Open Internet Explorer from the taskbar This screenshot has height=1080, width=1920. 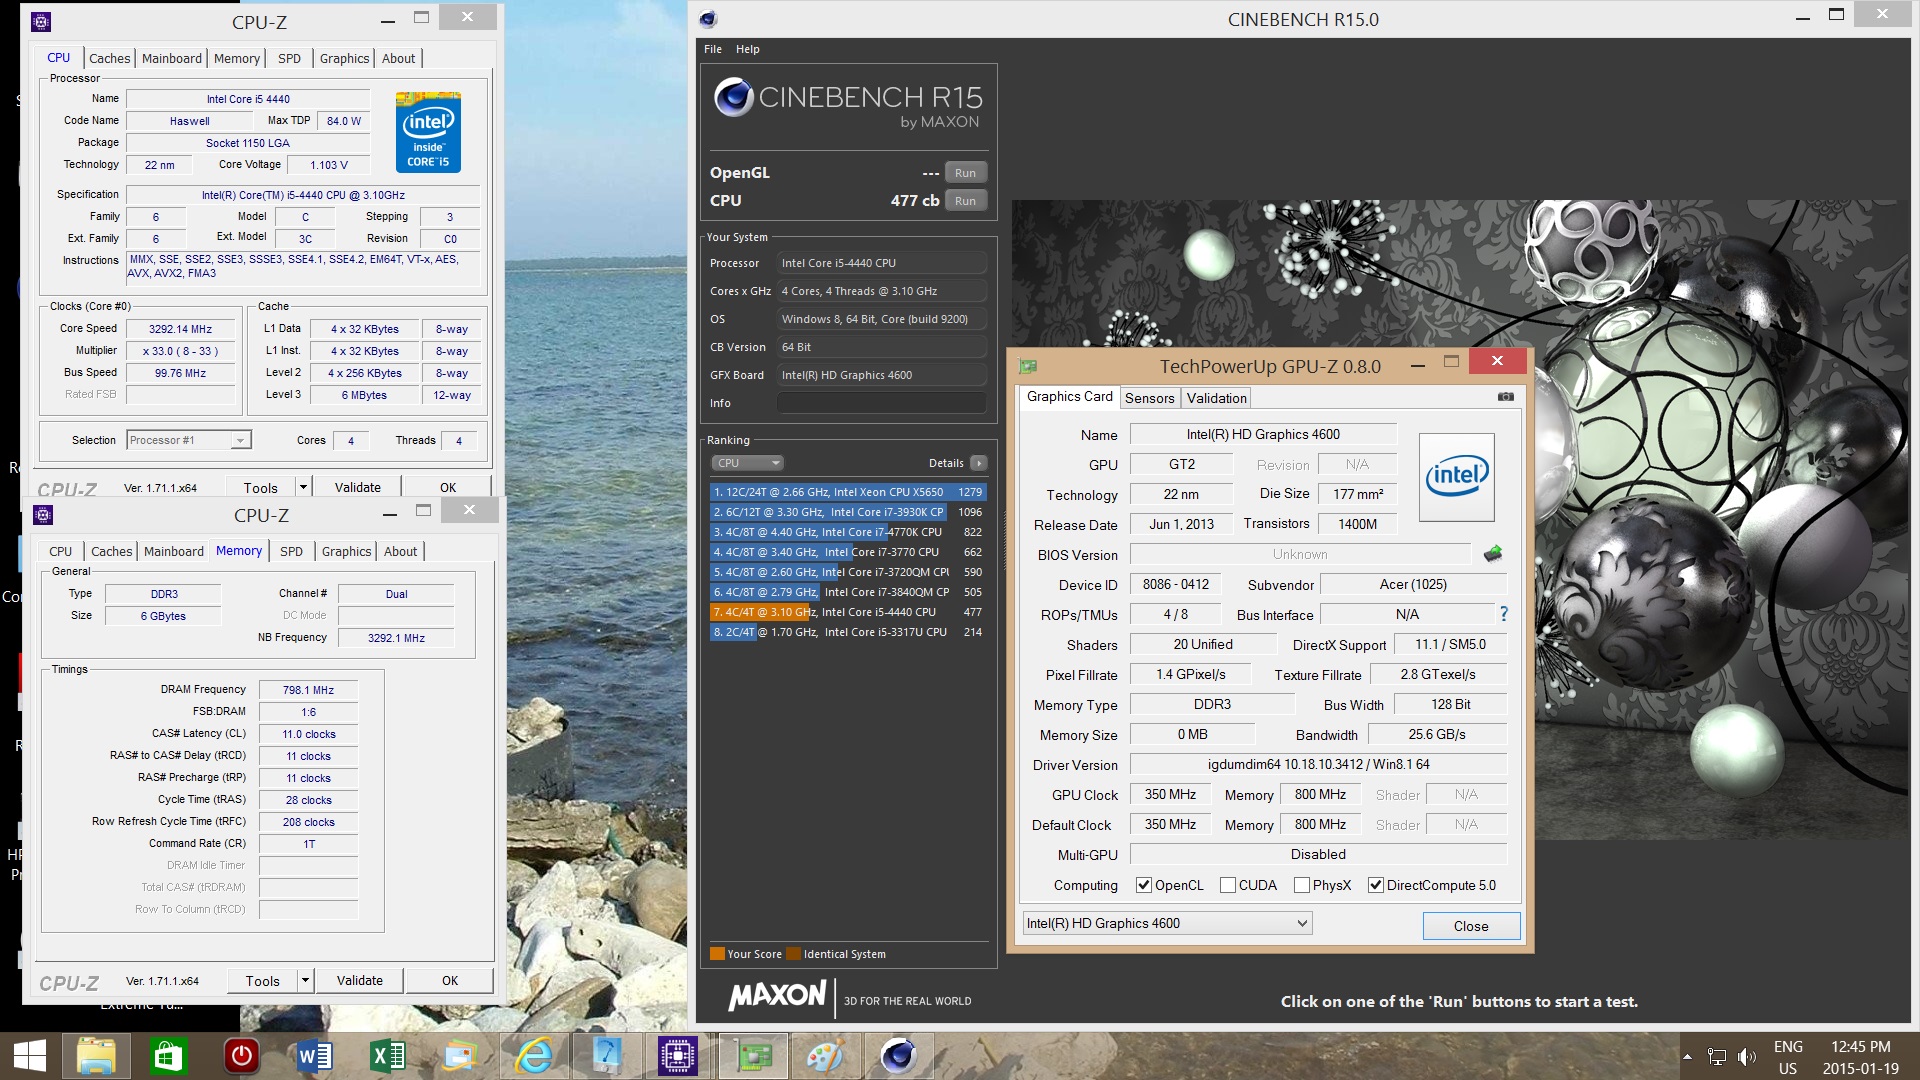[x=533, y=1056]
